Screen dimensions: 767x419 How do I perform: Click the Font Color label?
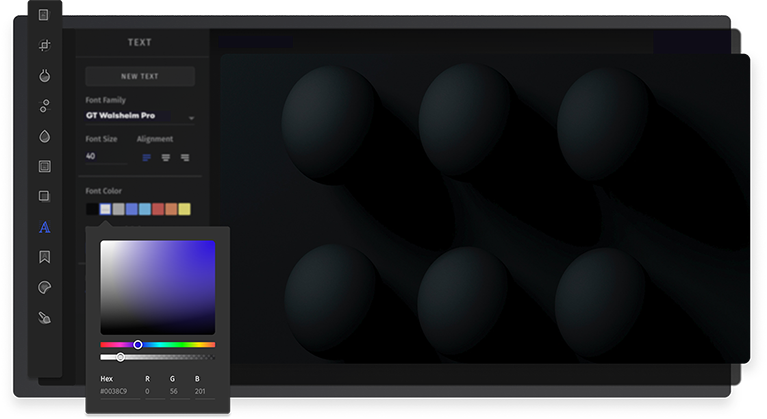tap(104, 191)
